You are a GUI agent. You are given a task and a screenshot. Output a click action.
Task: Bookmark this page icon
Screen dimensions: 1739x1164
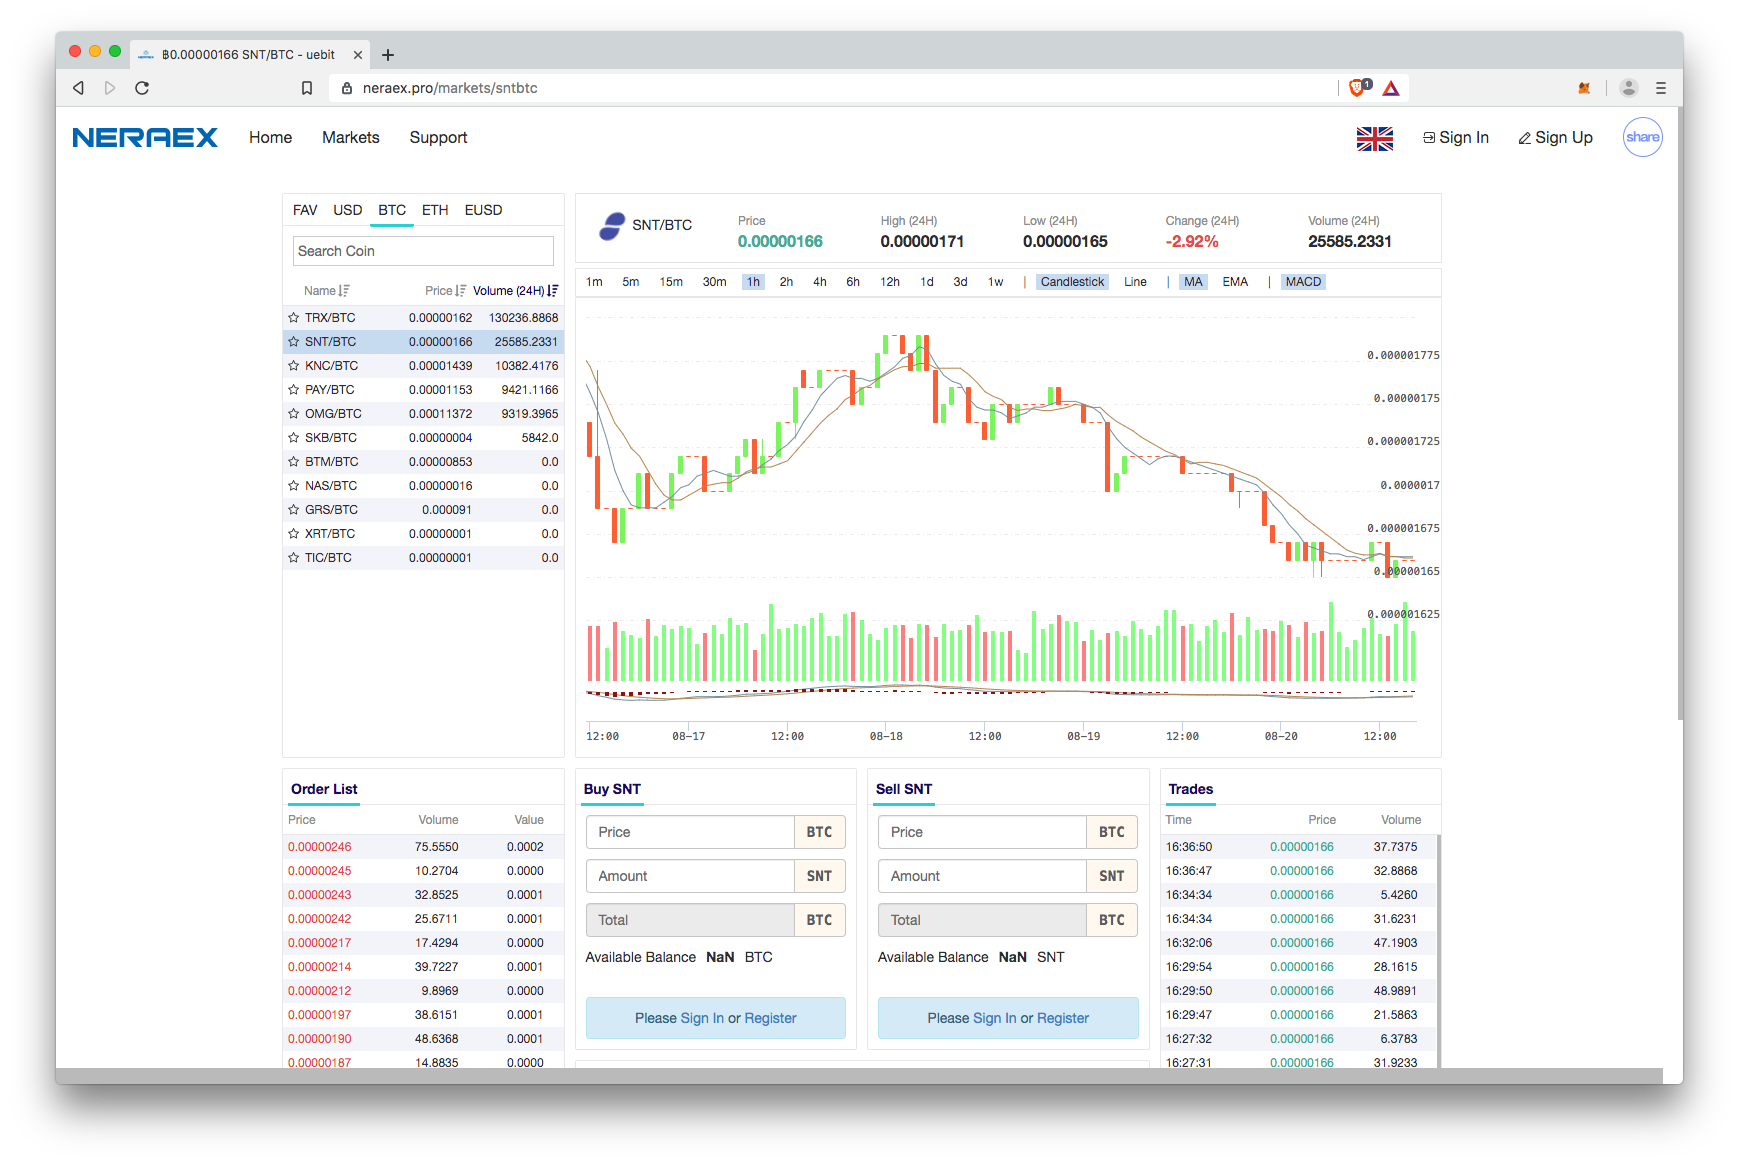point(307,88)
